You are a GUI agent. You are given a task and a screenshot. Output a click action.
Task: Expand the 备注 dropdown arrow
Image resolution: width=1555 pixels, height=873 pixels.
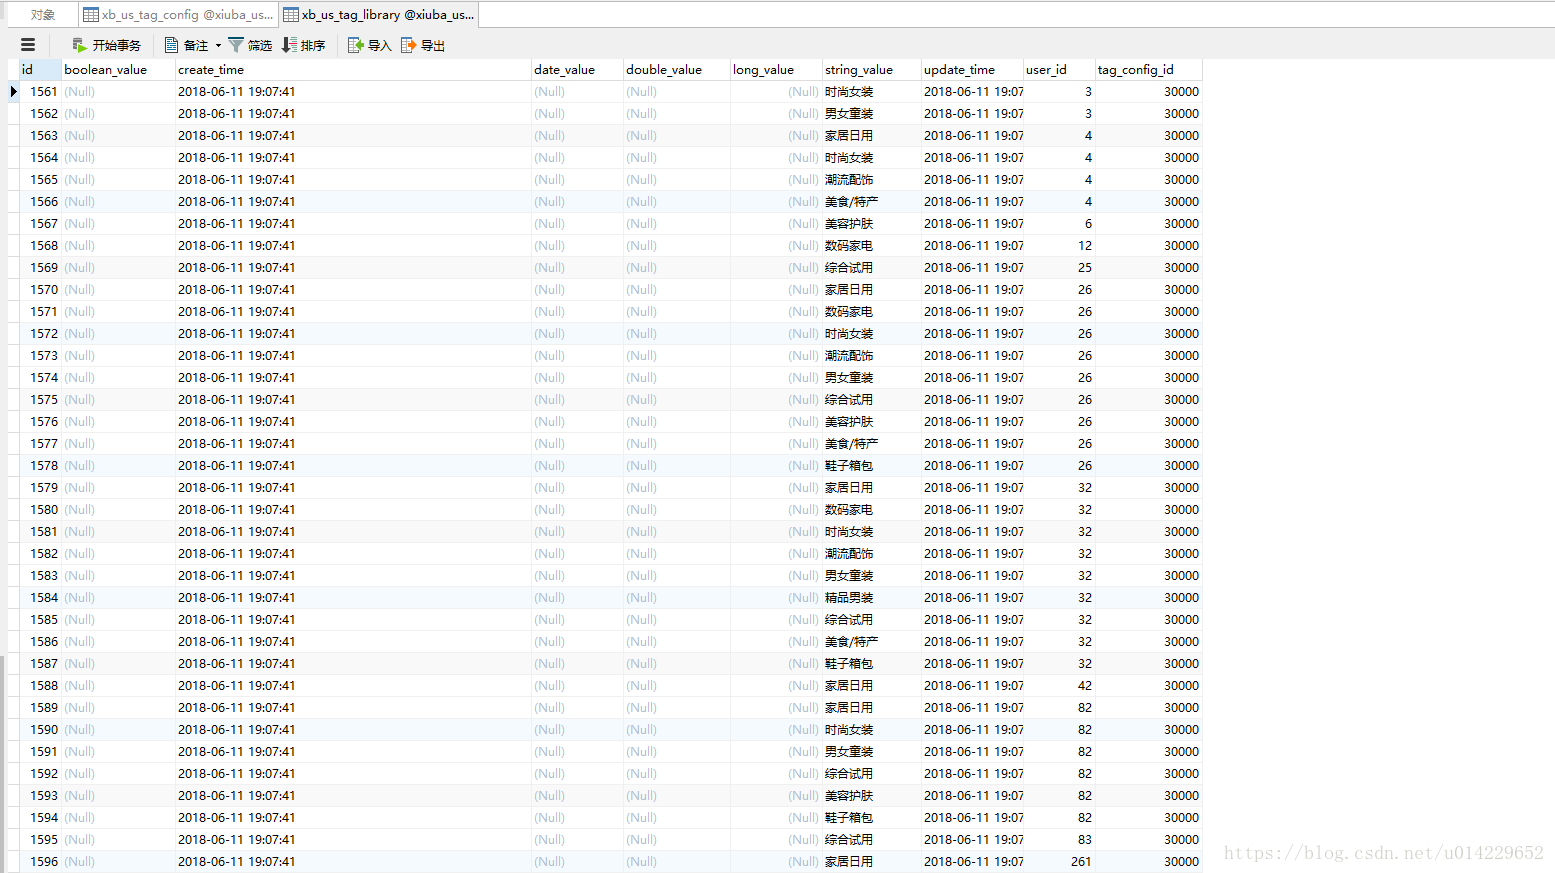click(x=218, y=45)
